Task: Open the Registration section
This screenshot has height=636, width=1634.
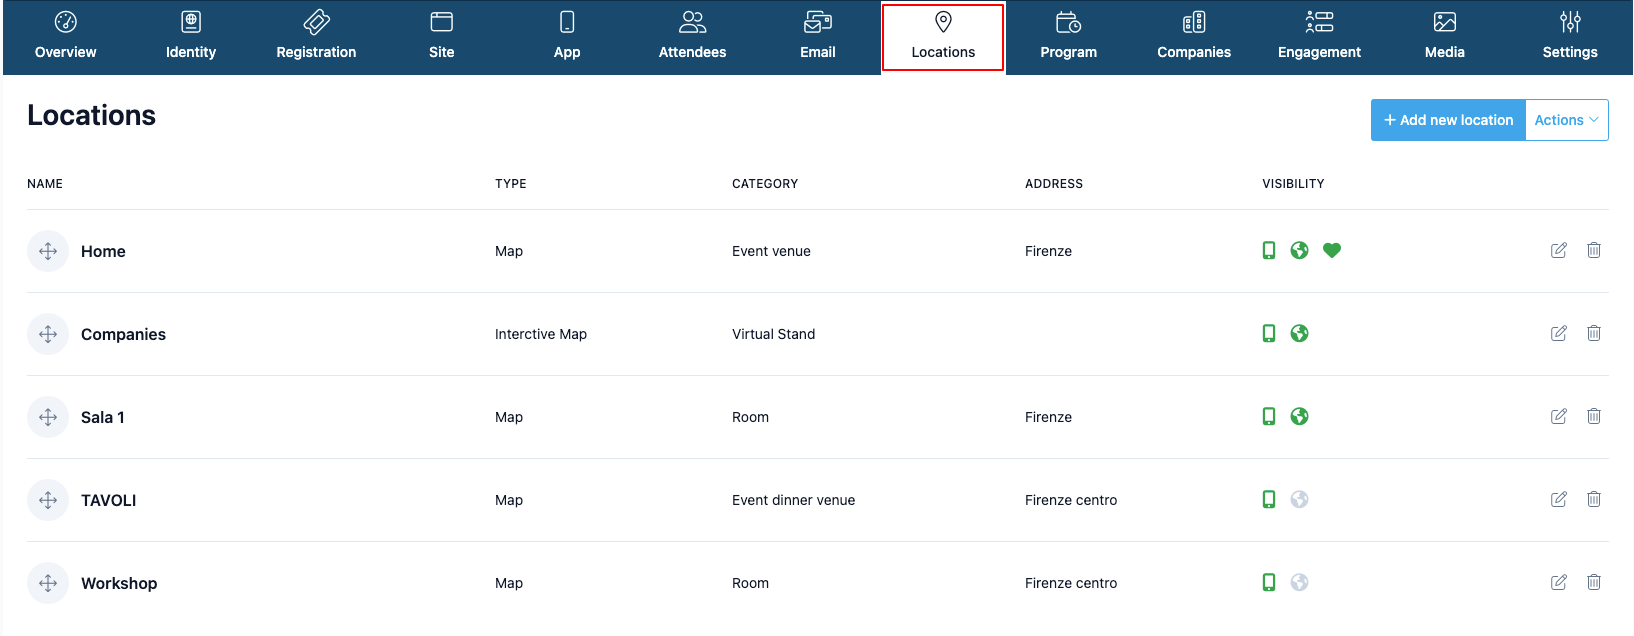Action: pyautogui.click(x=316, y=37)
